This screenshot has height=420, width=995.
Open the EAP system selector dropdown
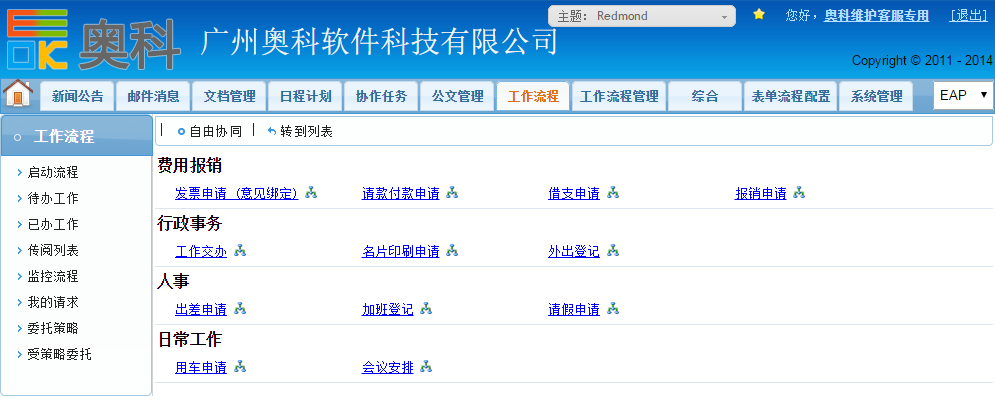tap(963, 95)
